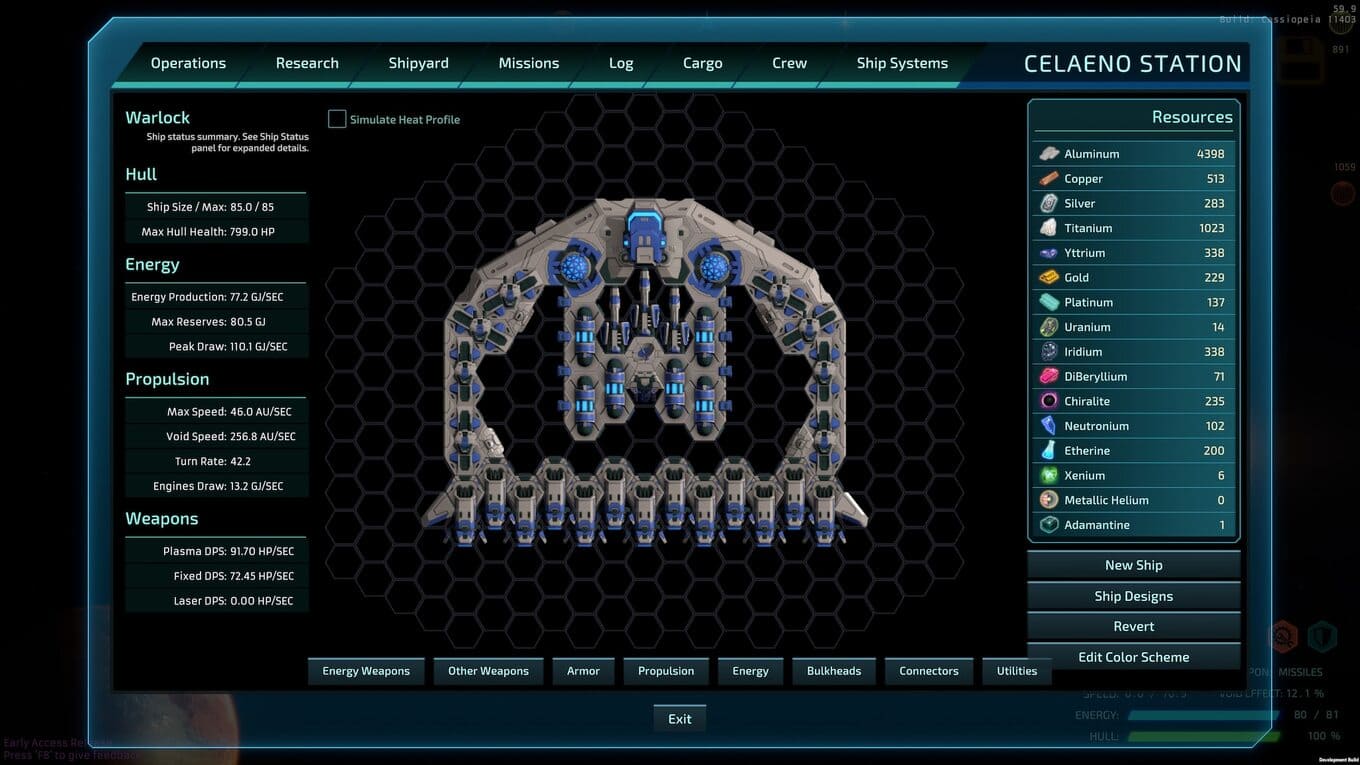The image size is (1360, 765).
Task: Click the "Max Speed: 46.0 AU/SEC" row
Action: pyautogui.click(x=216, y=412)
